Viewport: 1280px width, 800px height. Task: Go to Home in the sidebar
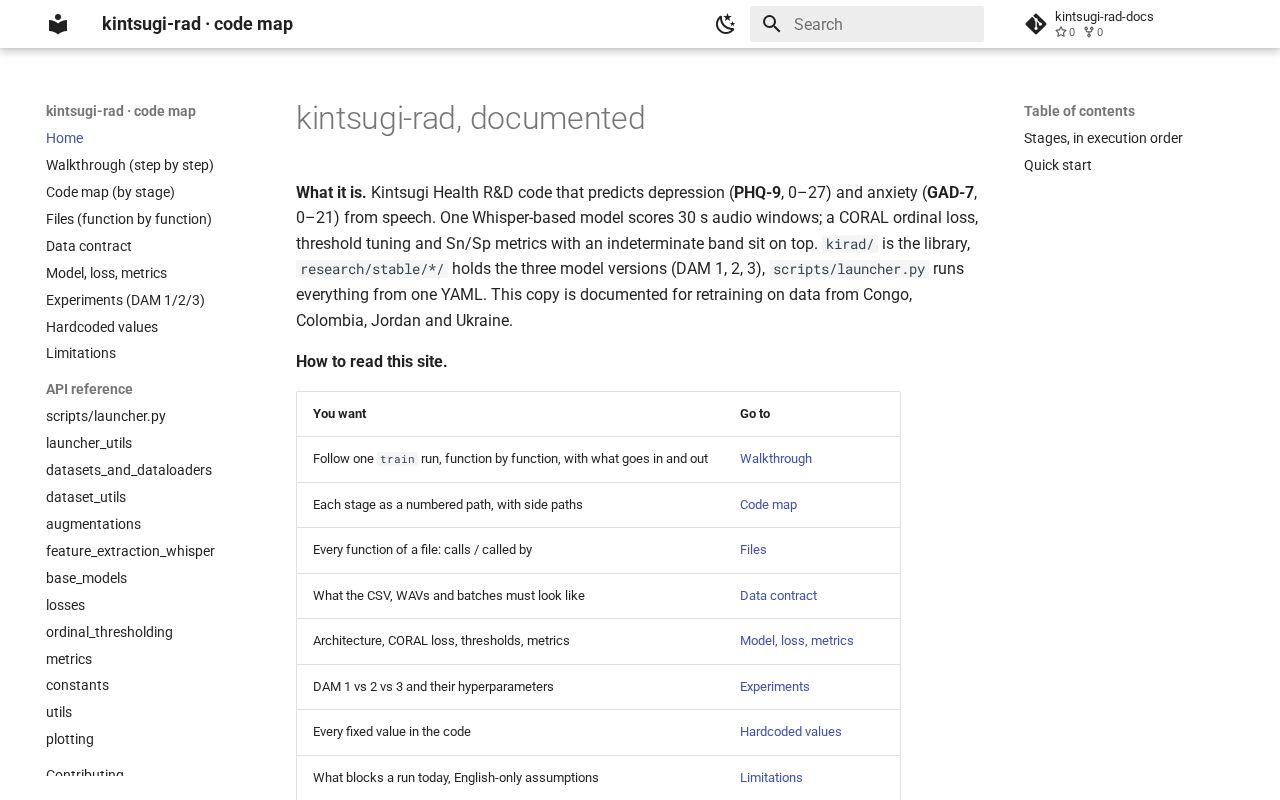[65, 138]
